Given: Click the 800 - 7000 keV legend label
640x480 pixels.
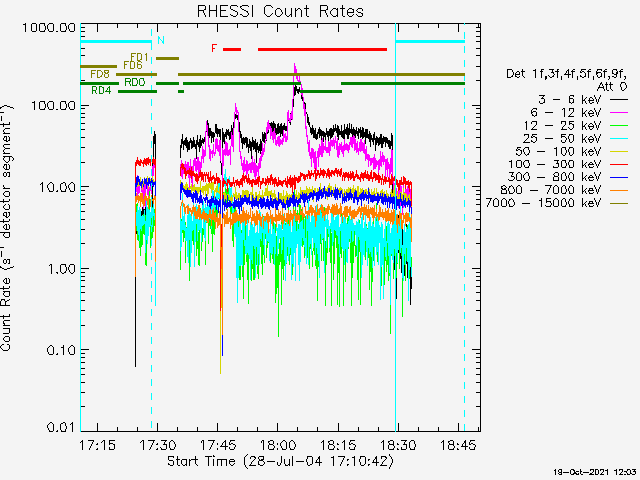Looking at the screenshot, I should pos(550,190).
